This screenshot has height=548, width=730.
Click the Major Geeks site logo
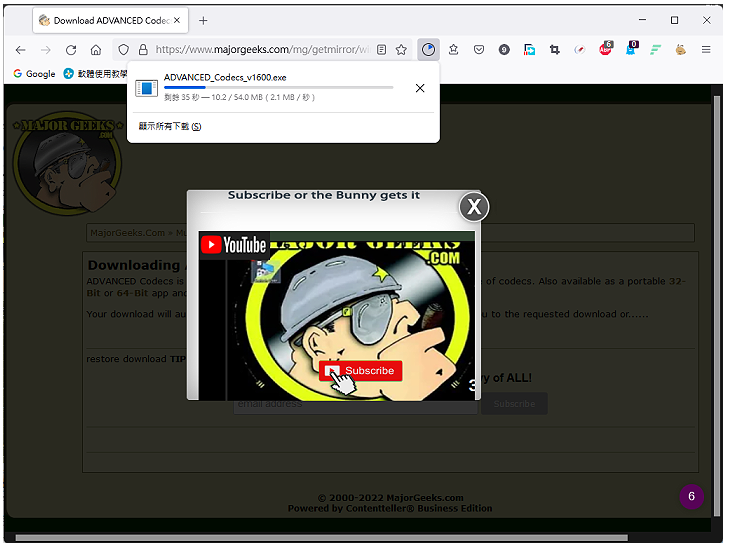pyautogui.click(x=68, y=163)
